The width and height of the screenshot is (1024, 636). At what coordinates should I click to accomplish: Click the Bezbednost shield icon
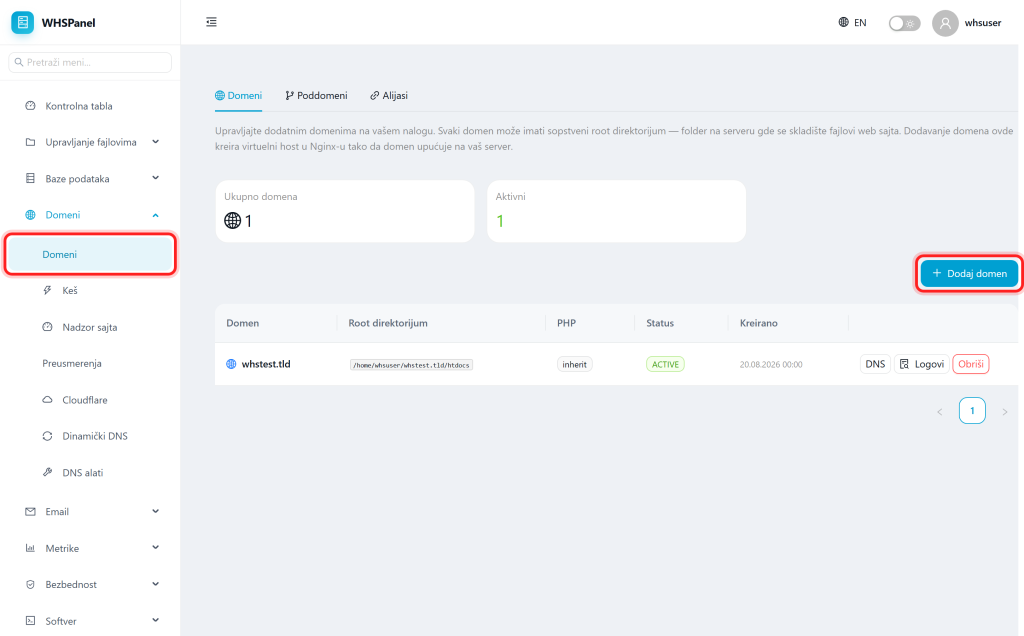click(x=30, y=584)
